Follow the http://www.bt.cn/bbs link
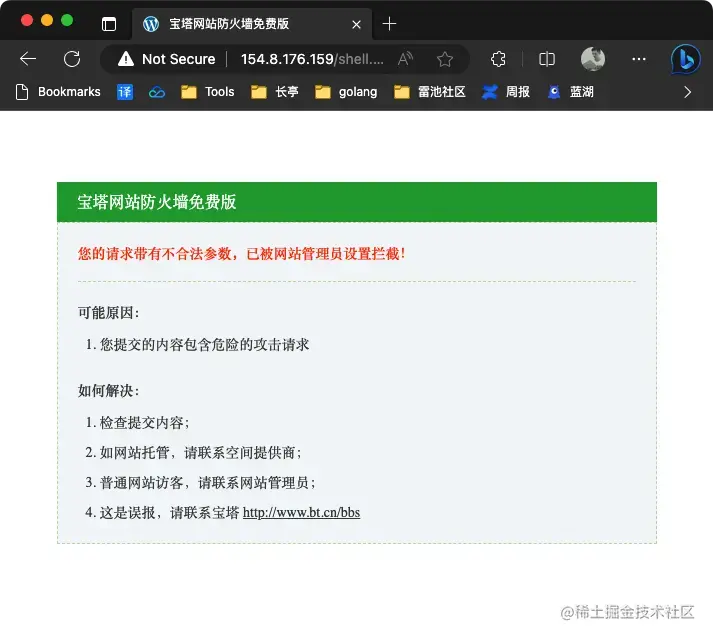This screenshot has width=713, height=639. [301, 513]
